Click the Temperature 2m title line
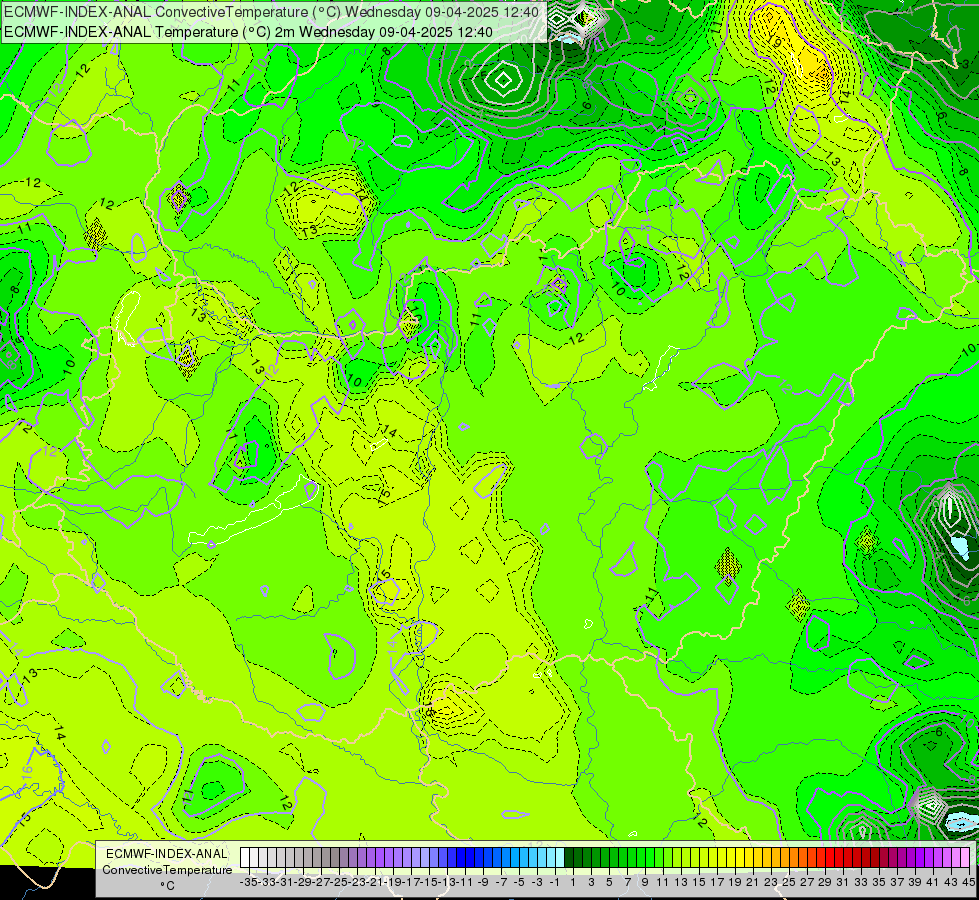Viewport: 979px width, 900px height. click(248, 32)
